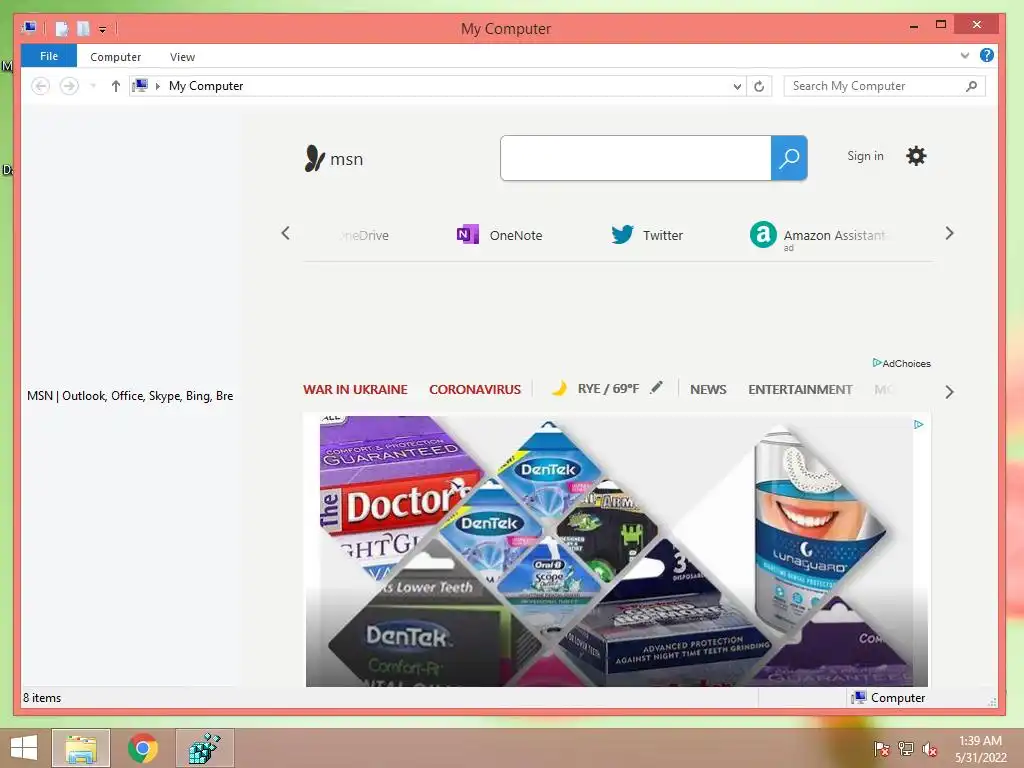The image size is (1024, 768).
Task: Refresh the My Computer address bar
Action: coord(759,86)
